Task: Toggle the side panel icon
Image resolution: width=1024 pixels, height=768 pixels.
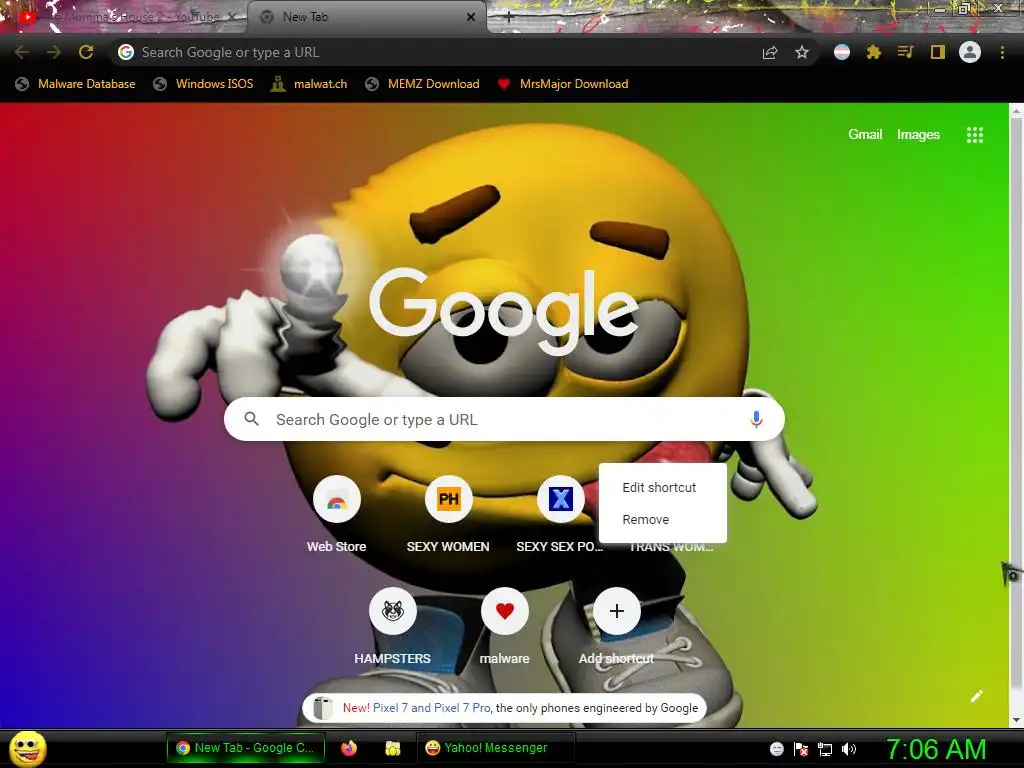Action: point(938,52)
